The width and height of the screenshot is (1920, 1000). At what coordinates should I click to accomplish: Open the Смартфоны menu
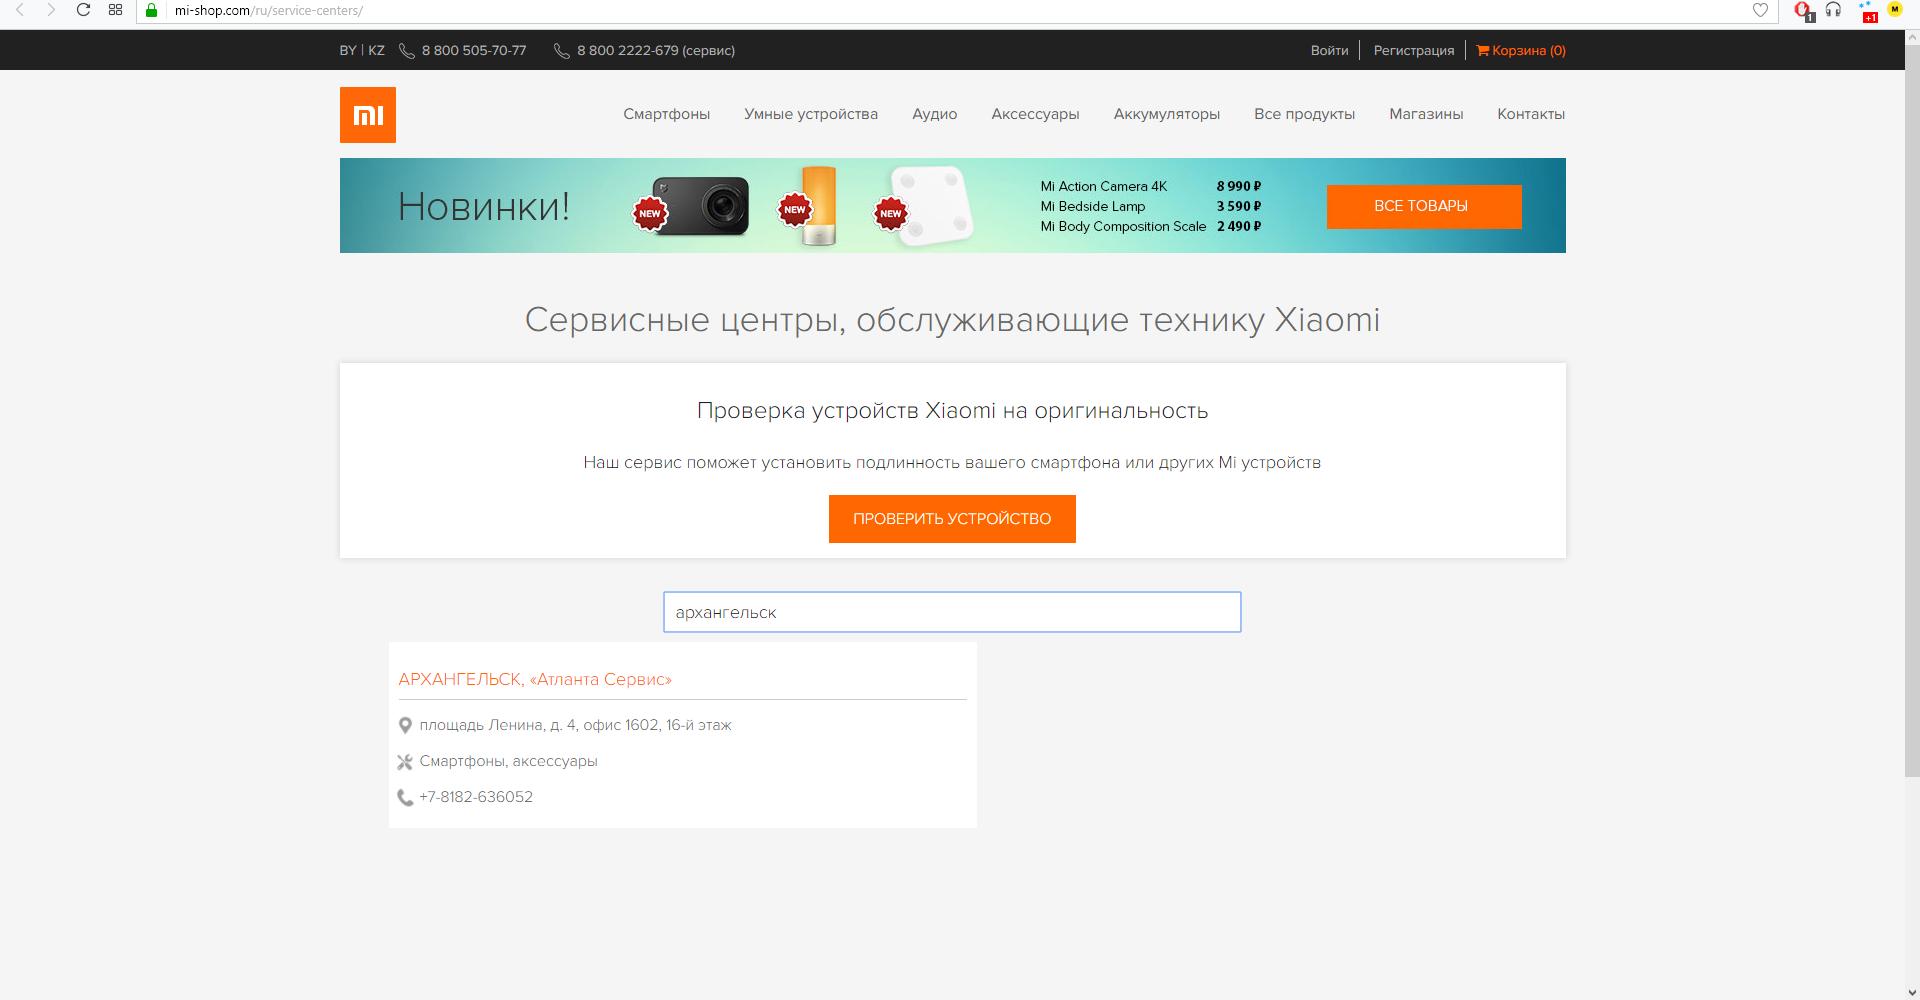[x=667, y=114]
